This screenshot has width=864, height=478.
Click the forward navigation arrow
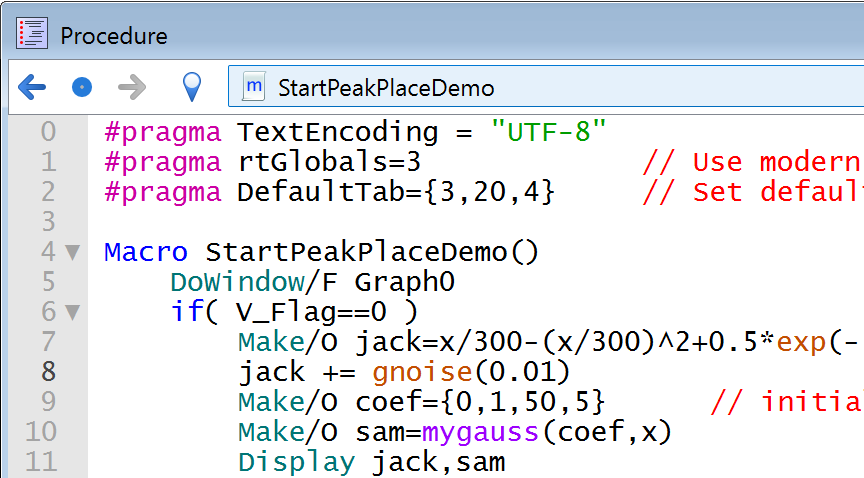132,88
